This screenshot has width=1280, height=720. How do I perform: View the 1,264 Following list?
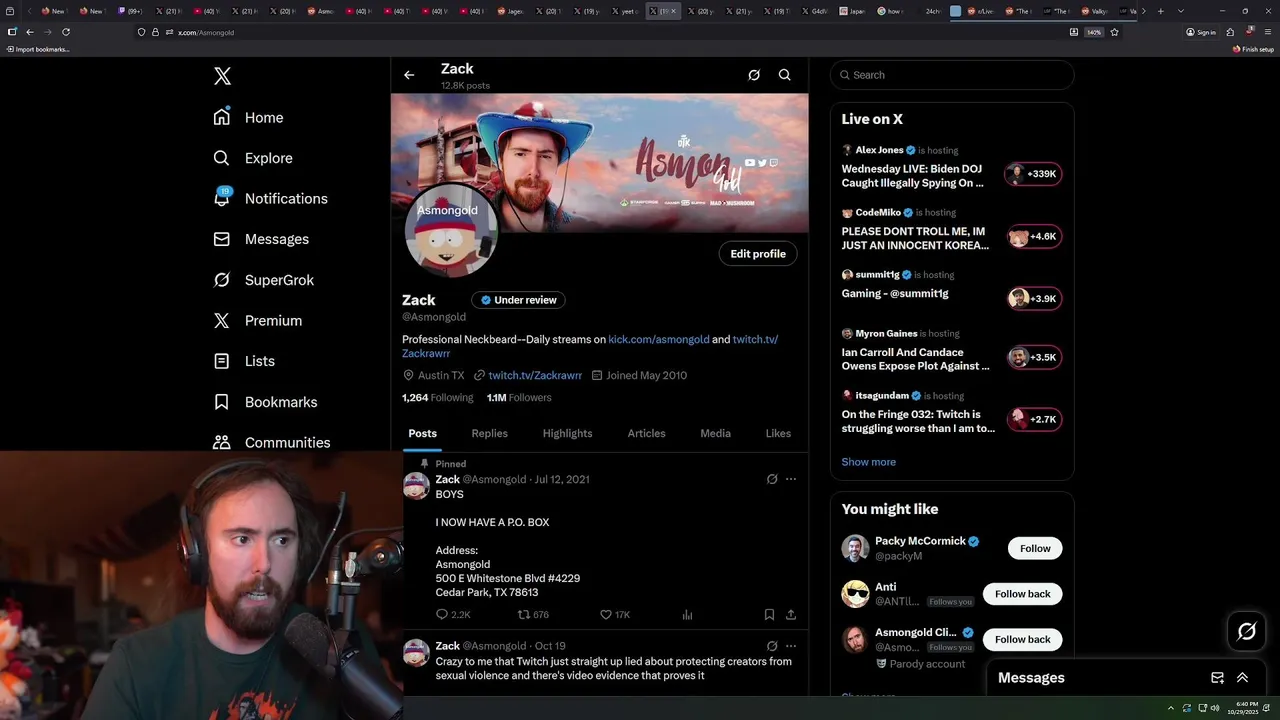pyautogui.click(x=438, y=397)
